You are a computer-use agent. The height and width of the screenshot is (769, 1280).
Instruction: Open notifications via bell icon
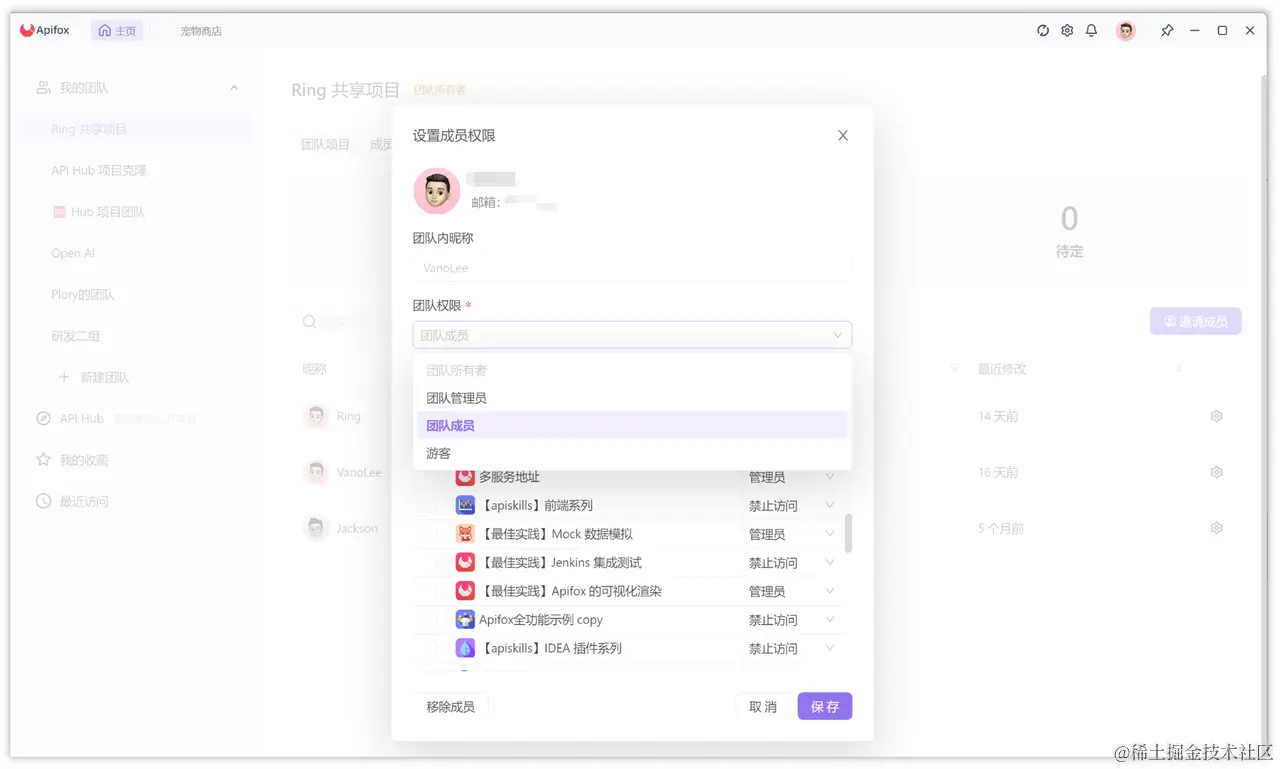pyautogui.click(x=1091, y=30)
